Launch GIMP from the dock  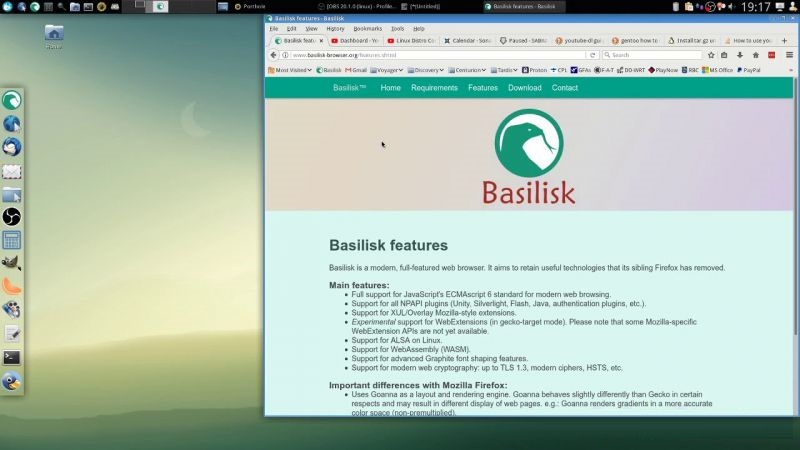12,264
